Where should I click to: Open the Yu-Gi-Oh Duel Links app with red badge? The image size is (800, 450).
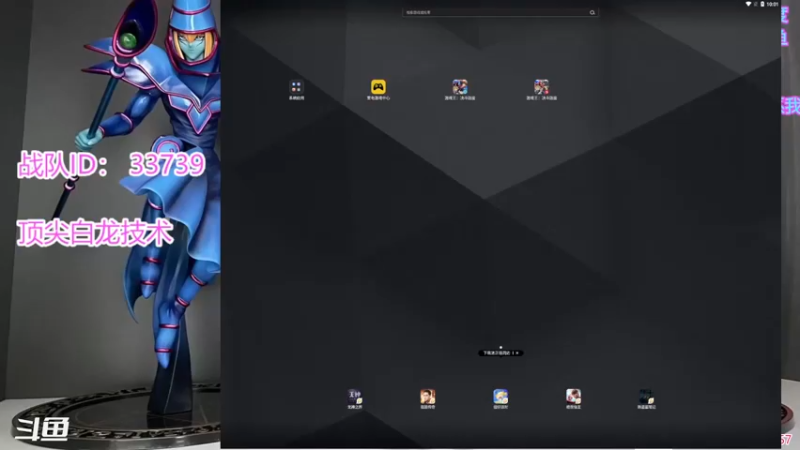coord(541,87)
